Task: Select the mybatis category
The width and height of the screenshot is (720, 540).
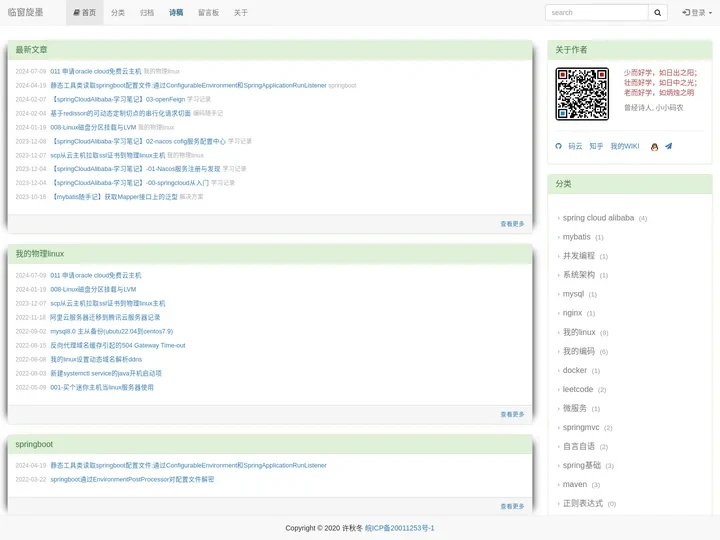Action: tap(576, 237)
